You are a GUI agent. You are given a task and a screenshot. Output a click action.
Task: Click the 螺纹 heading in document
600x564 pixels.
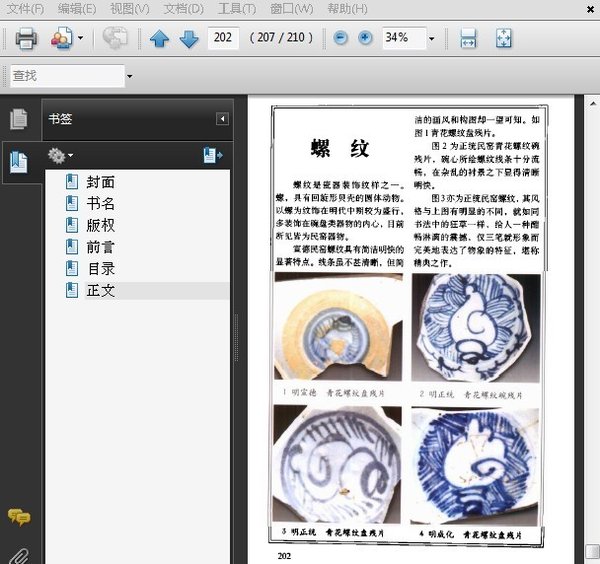[340, 148]
